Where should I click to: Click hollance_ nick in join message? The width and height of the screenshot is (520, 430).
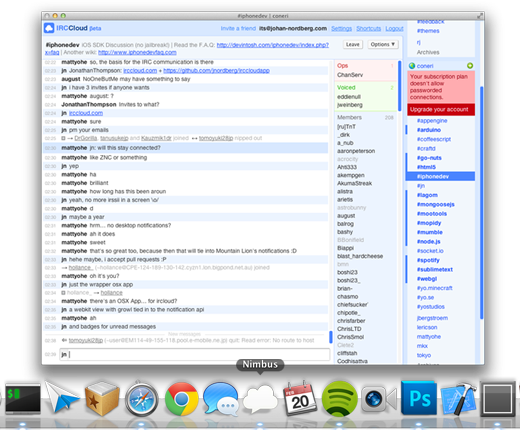coord(81,268)
